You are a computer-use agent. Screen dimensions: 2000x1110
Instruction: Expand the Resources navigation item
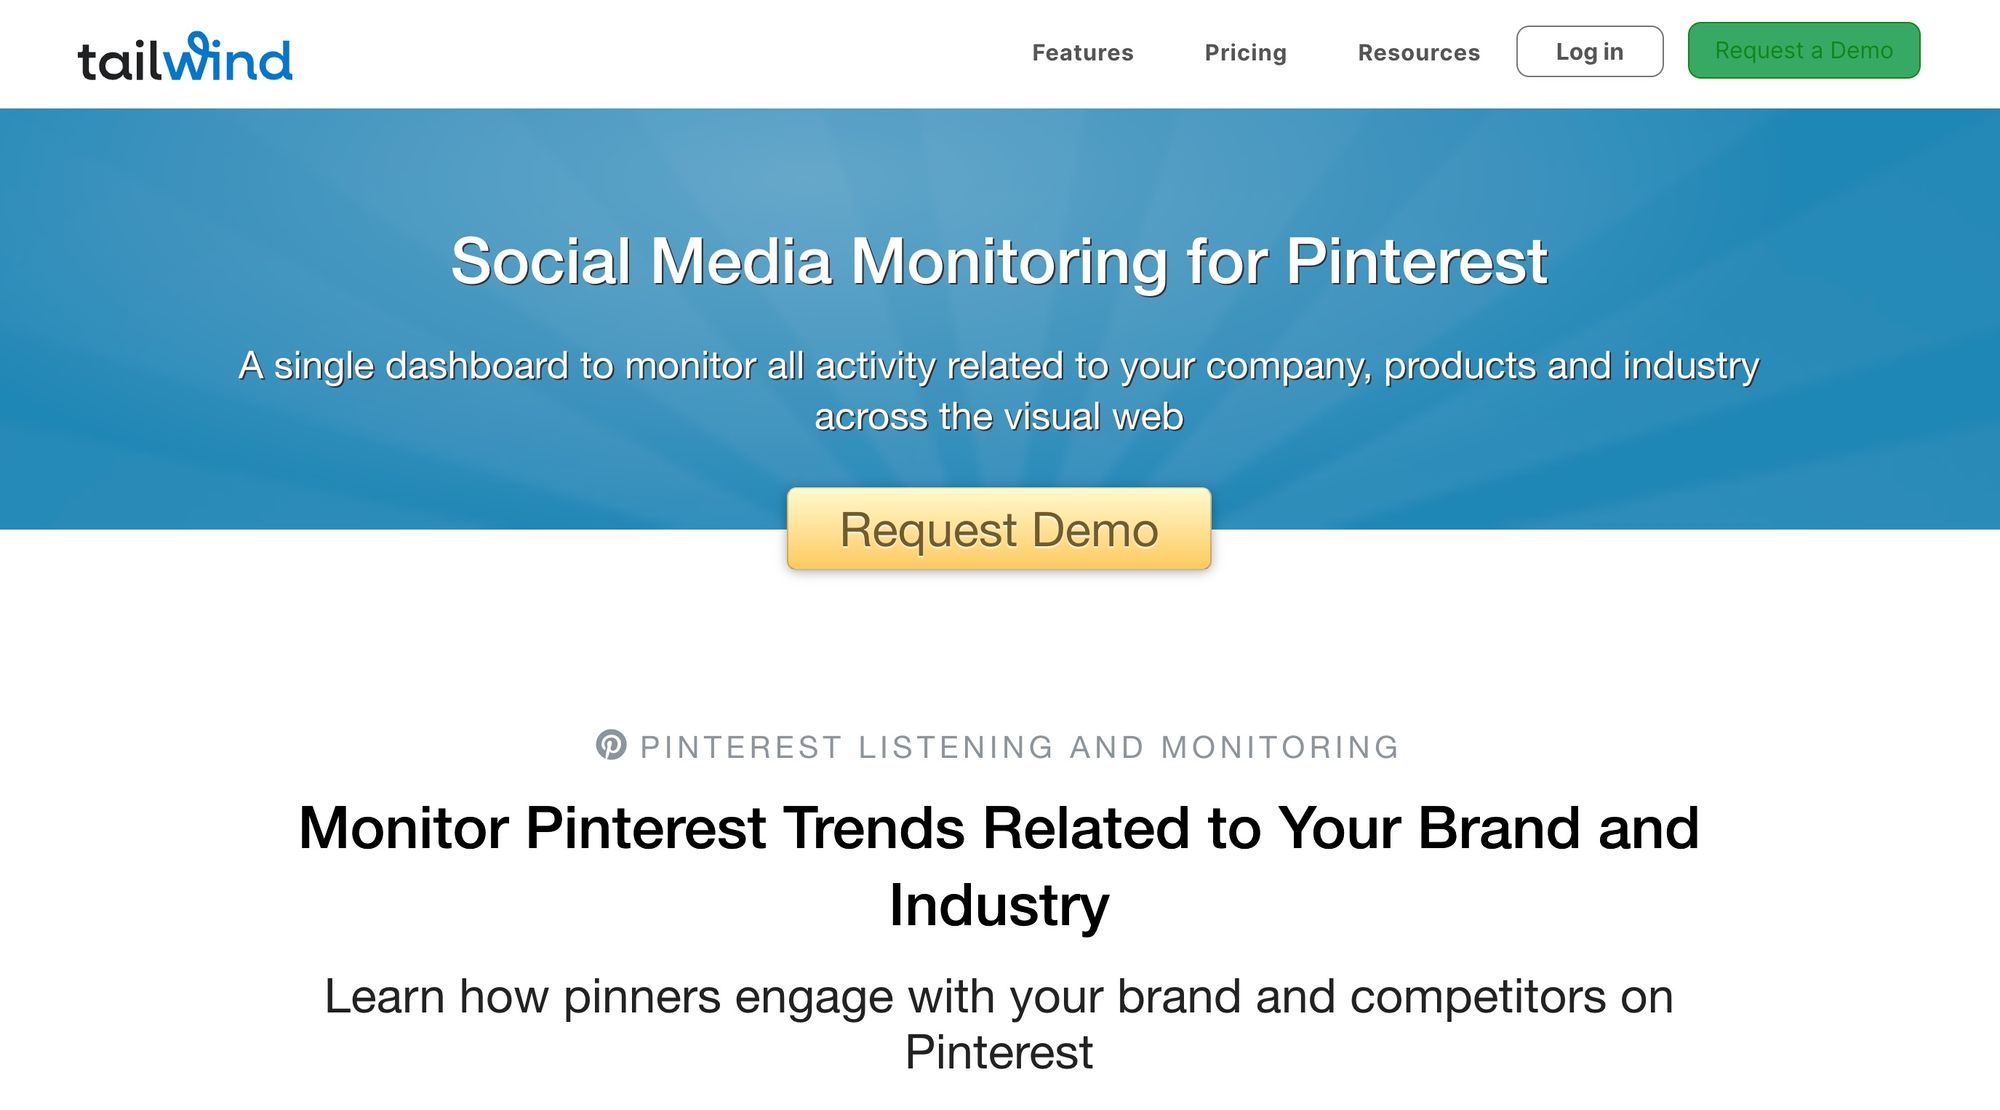click(x=1418, y=52)
